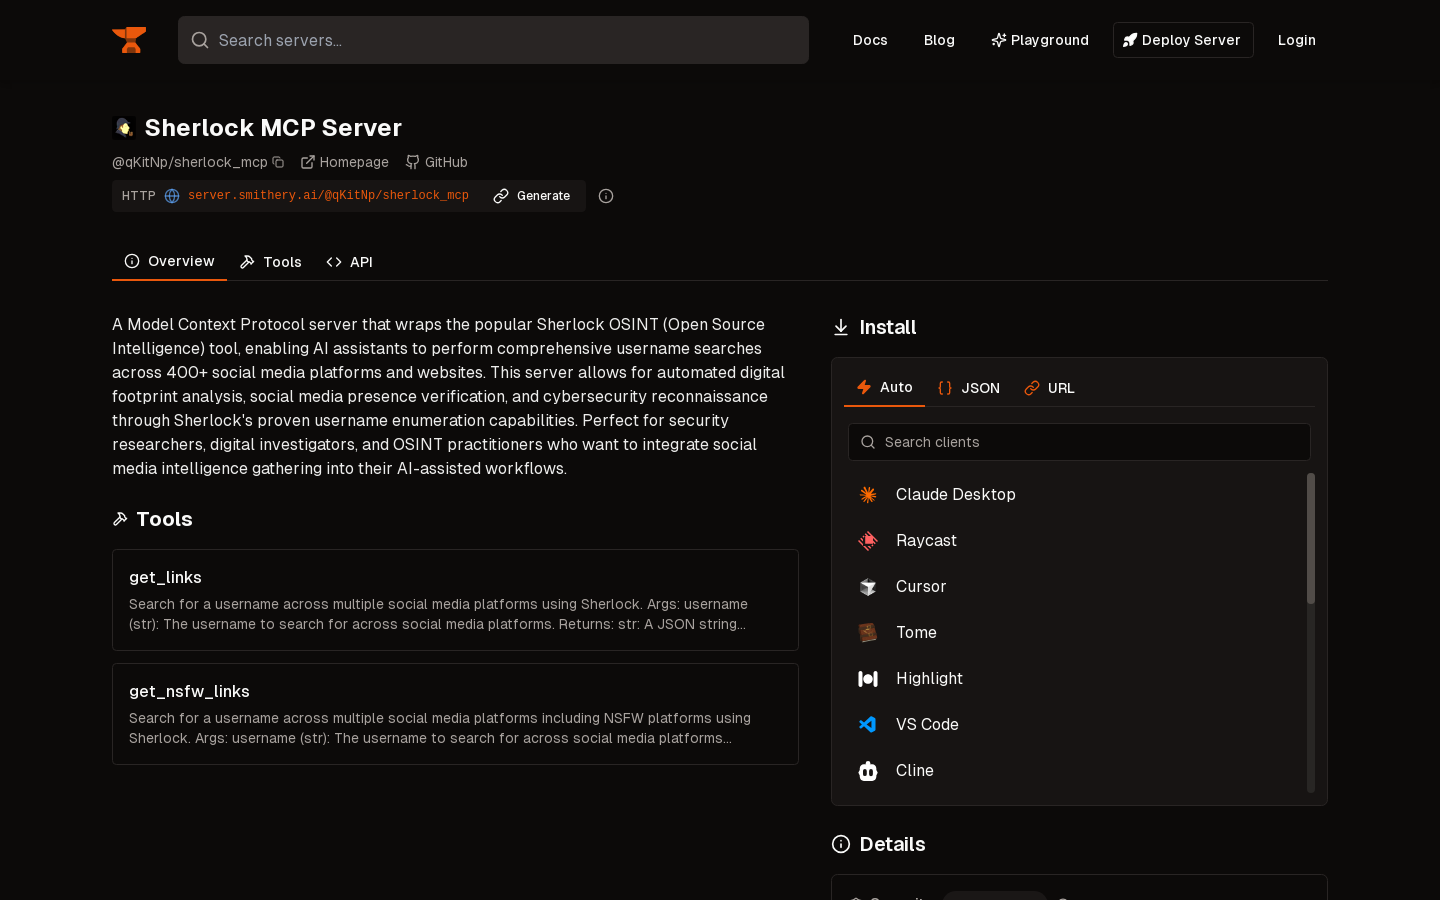
Task: Switch to the Overview tab
Action: click(169, 261)
